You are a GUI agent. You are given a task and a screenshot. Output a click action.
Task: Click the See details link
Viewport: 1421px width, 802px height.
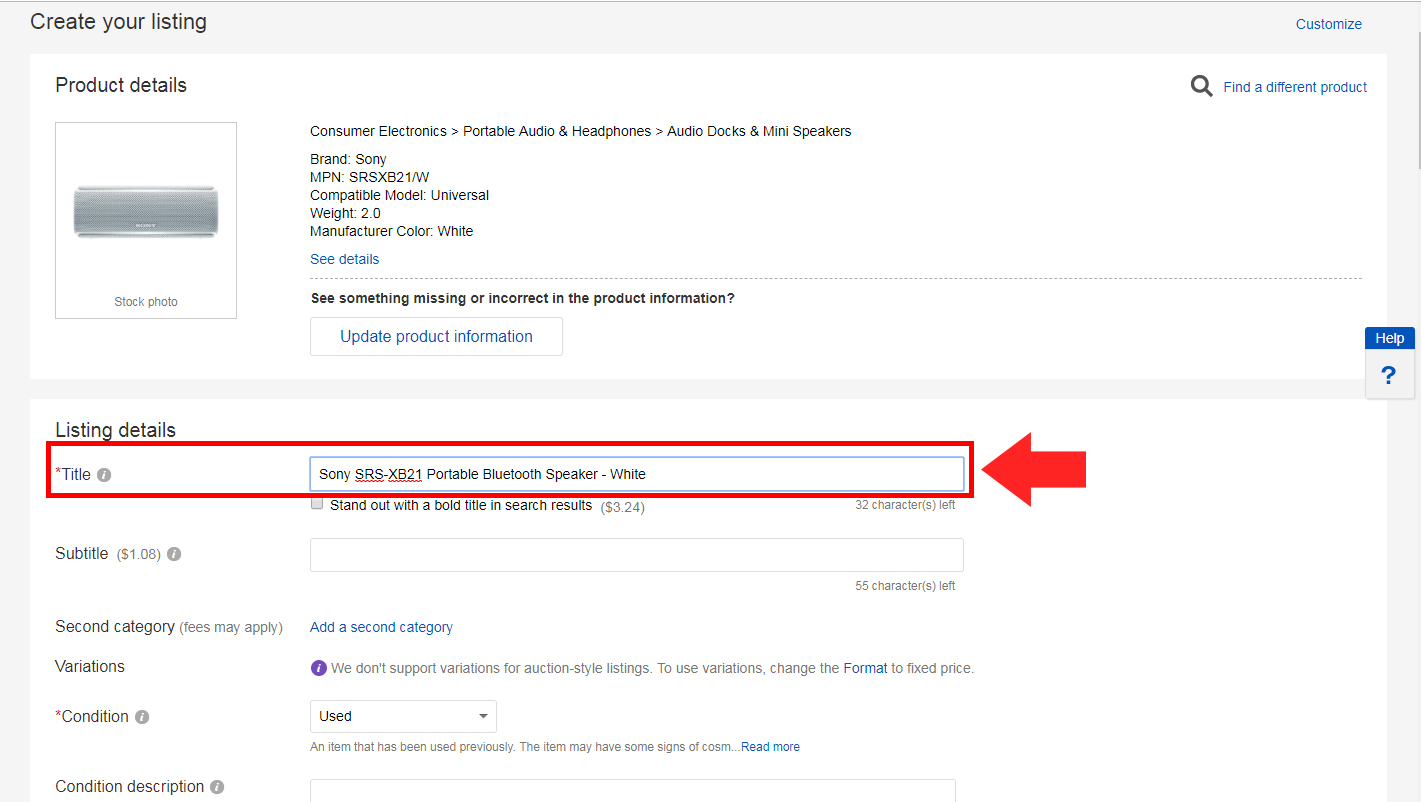[x=344, y=259]
